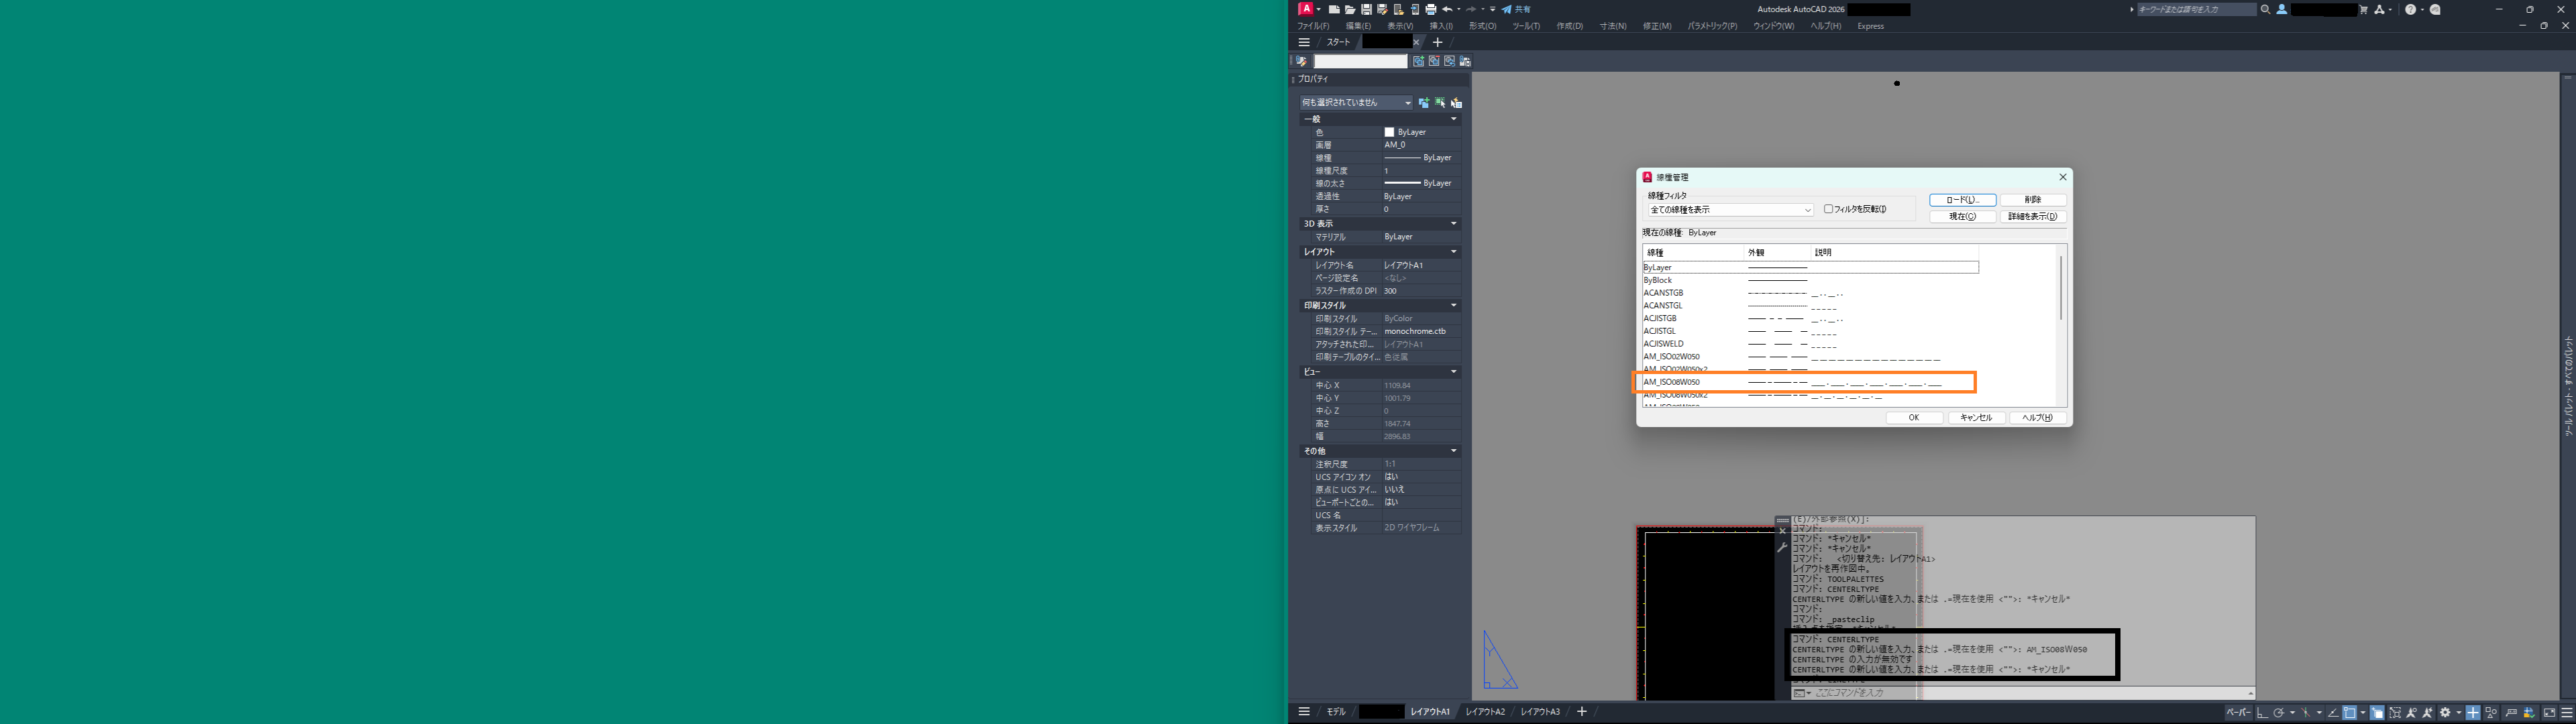Switch to the レイアウトA2 tab

click(1485, 712)
